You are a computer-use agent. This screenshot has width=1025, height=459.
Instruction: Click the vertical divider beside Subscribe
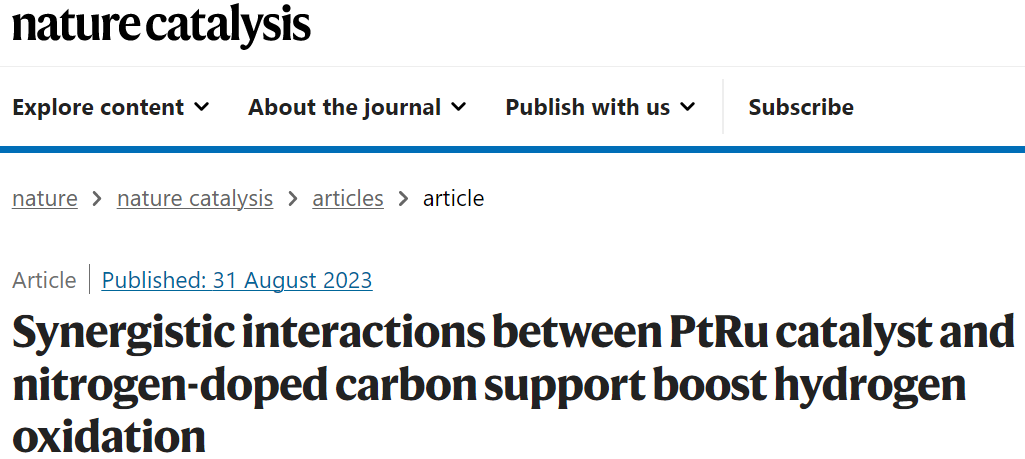coord(723,107)
